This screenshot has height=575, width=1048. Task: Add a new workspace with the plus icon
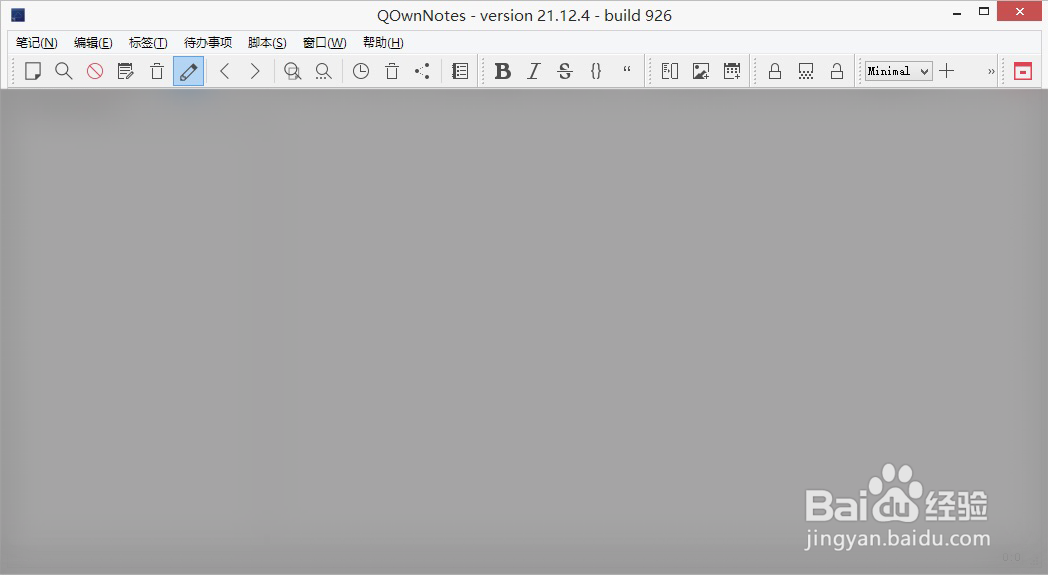click(x=946, y=71)
